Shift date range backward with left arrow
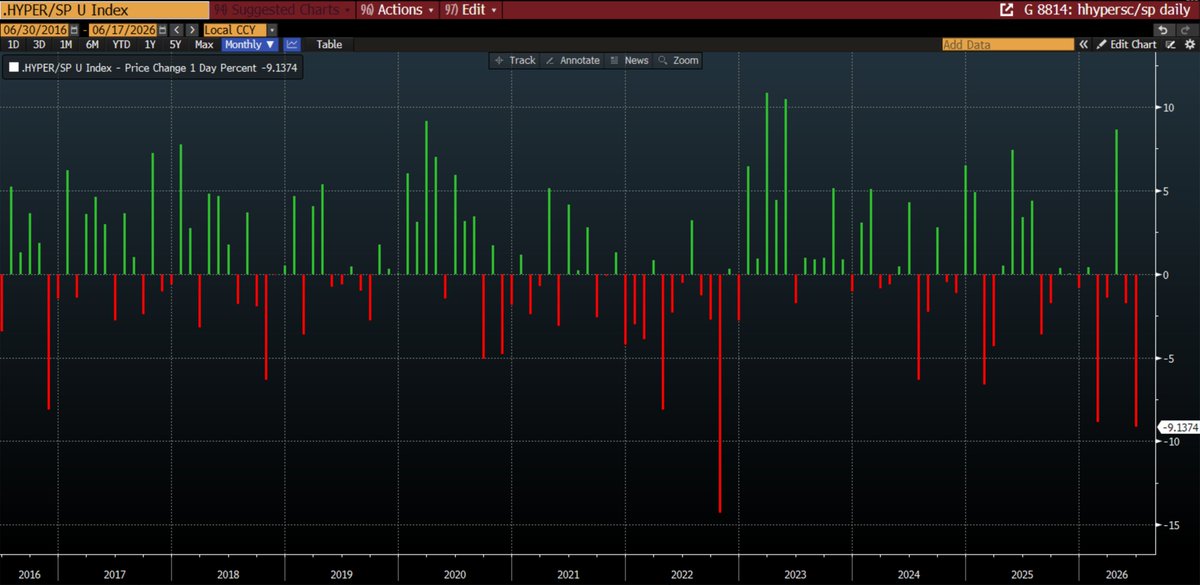The height and width of the screenshot is (585, 1200). coord(176,30)
